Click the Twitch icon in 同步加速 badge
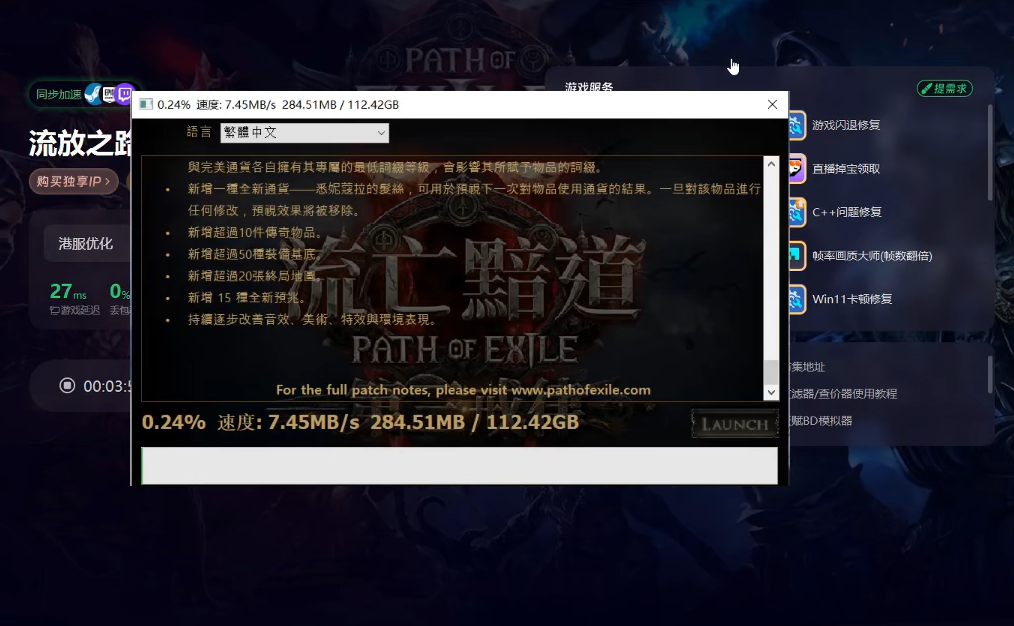 click(124, 94)
